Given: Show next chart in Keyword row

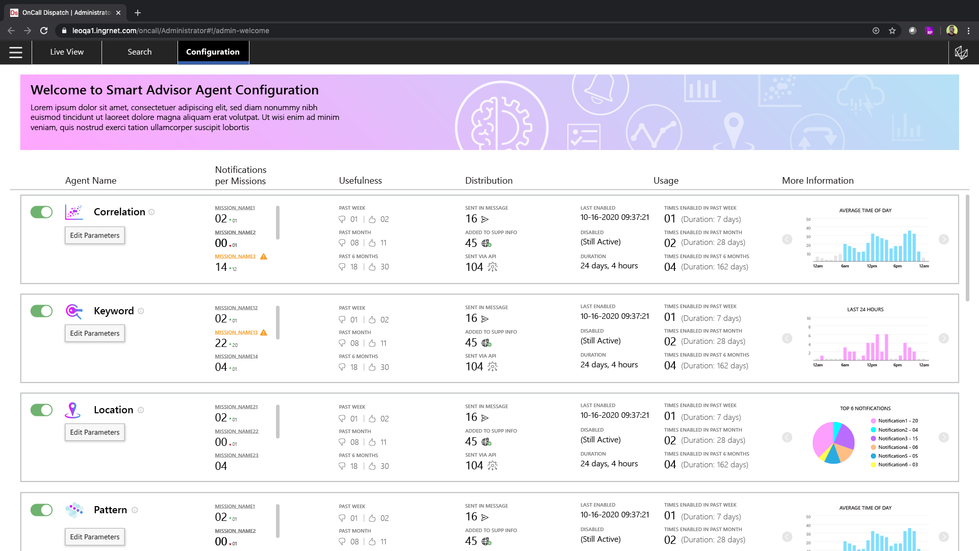Looking at the screenshot, I should pos(943,338).
